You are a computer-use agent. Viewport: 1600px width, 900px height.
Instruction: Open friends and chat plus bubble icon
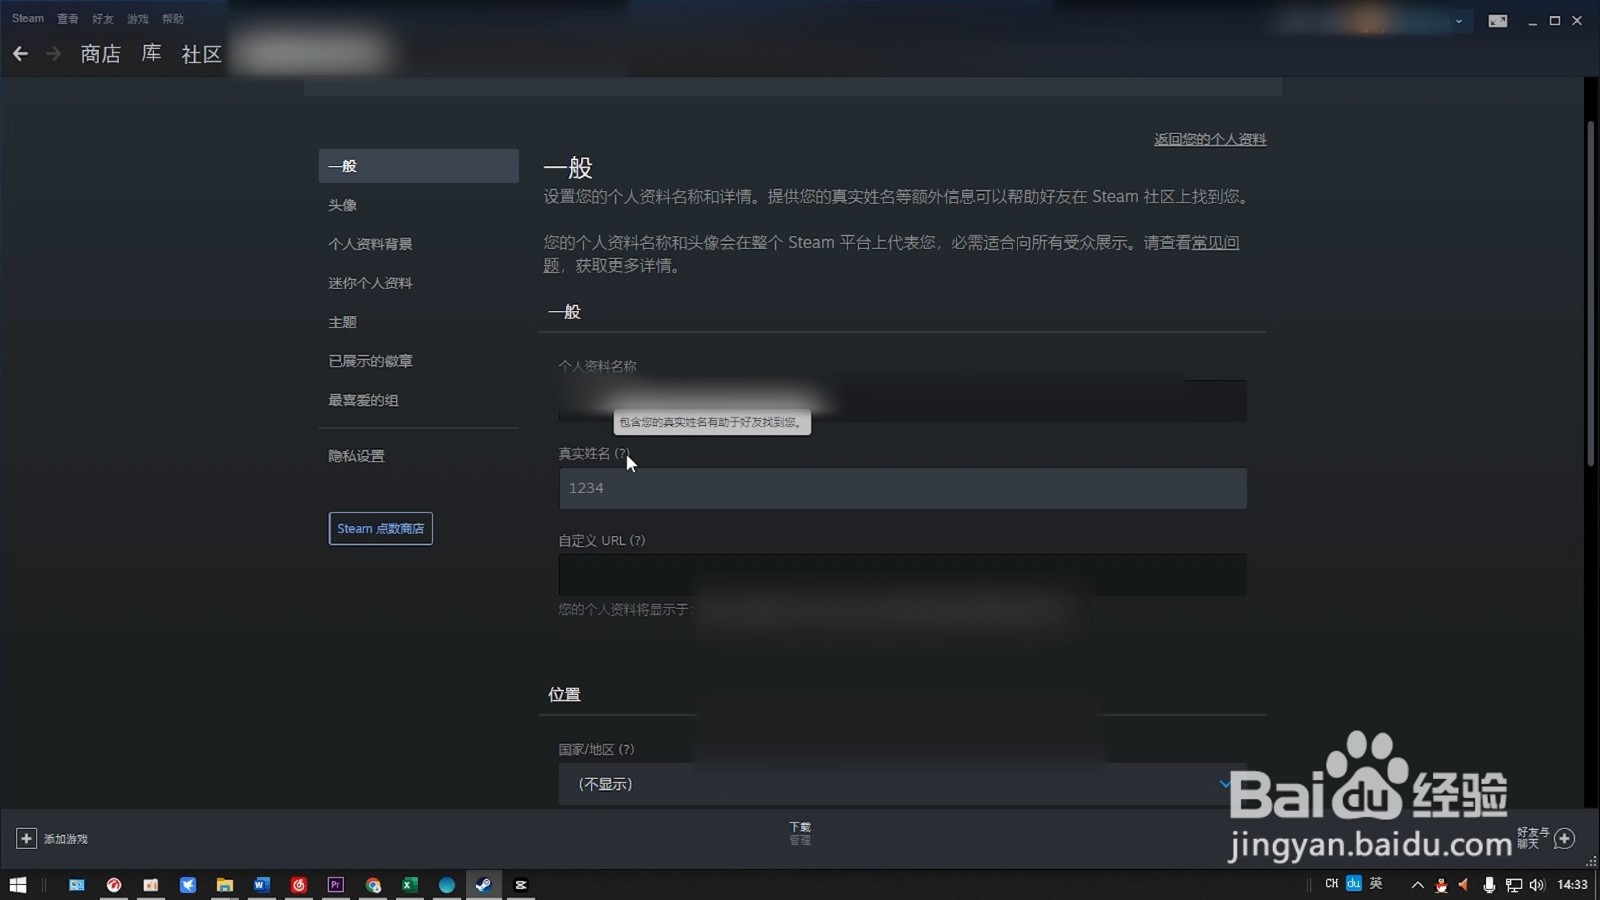tap(1565, 838)
